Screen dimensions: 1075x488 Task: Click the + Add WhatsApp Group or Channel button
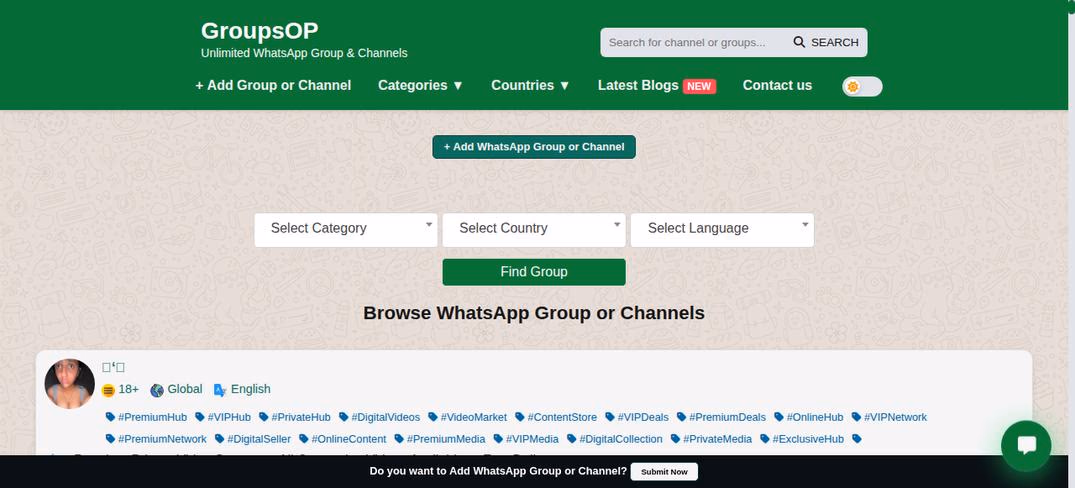(534, 147)
